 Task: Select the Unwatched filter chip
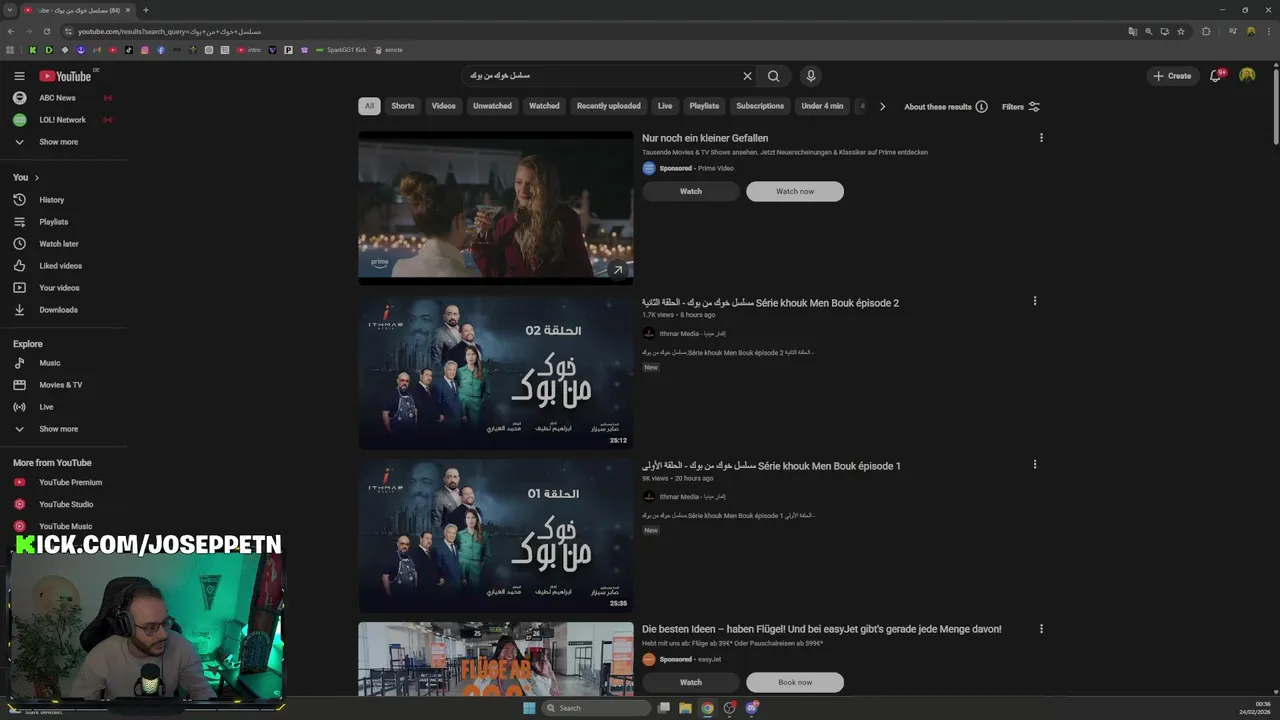(x=492, y=106)
